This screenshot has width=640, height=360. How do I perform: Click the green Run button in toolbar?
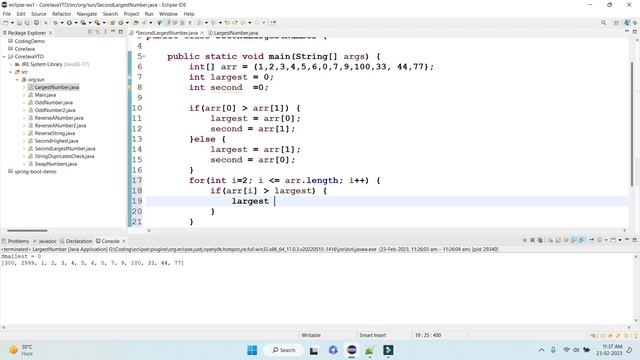69,23
